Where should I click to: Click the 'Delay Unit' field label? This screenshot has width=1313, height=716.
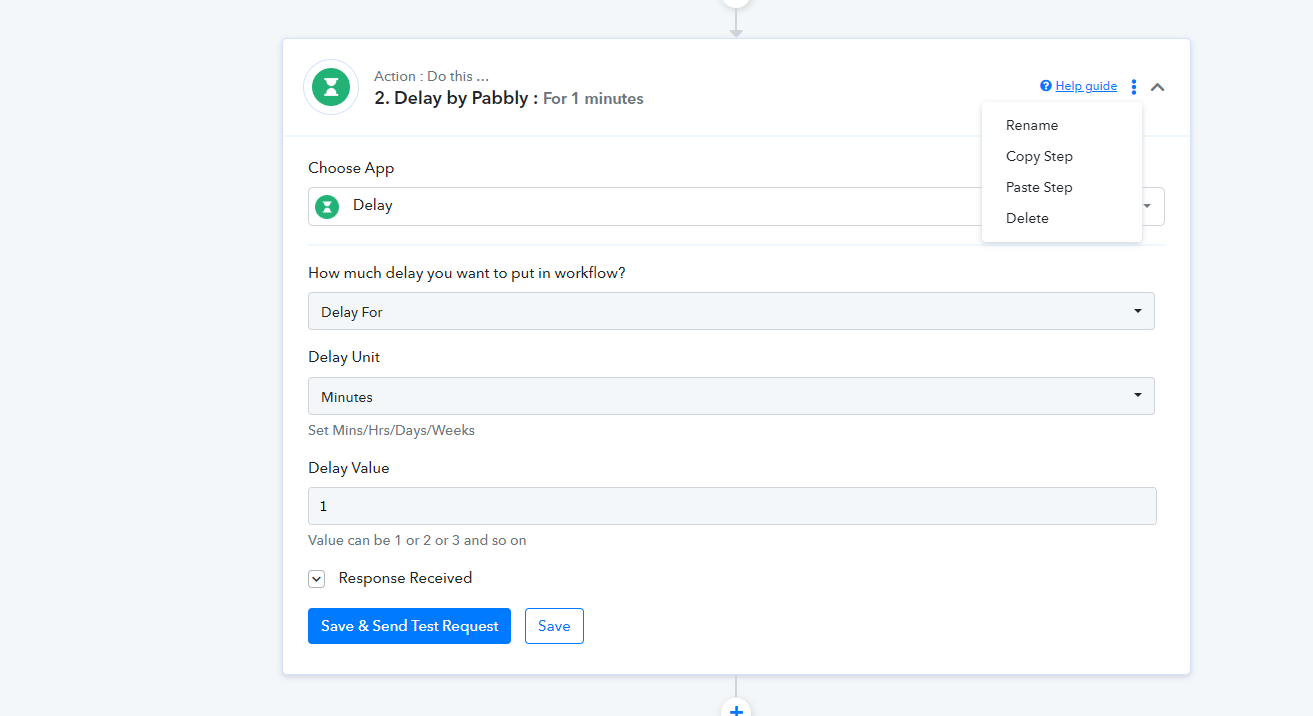[x=344, y=357]
